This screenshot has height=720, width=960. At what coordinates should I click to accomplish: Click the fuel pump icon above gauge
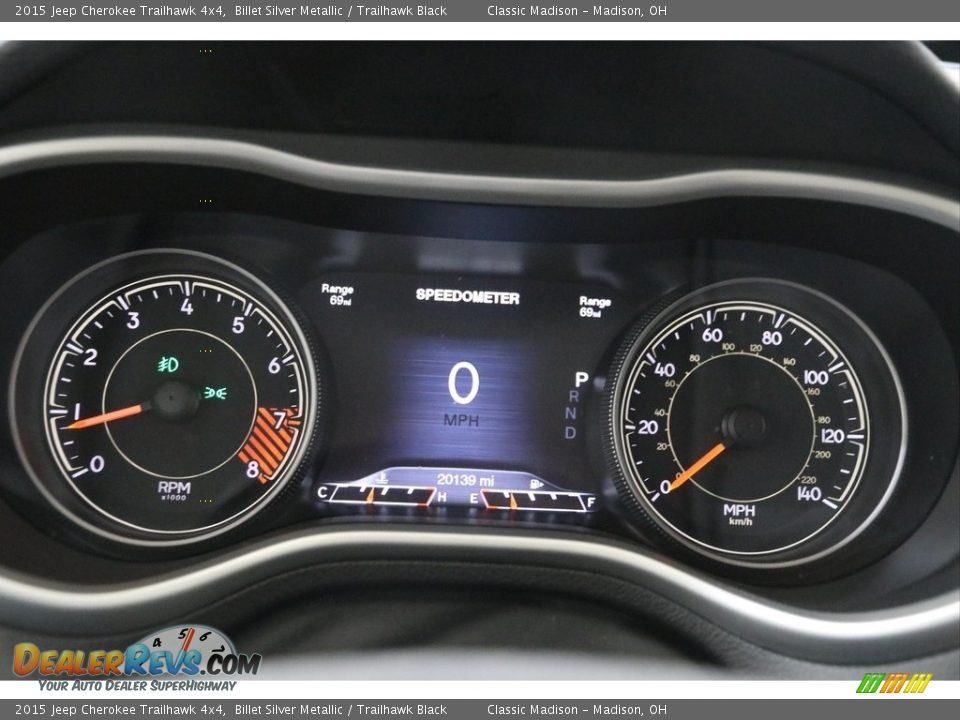coord(536,482)
